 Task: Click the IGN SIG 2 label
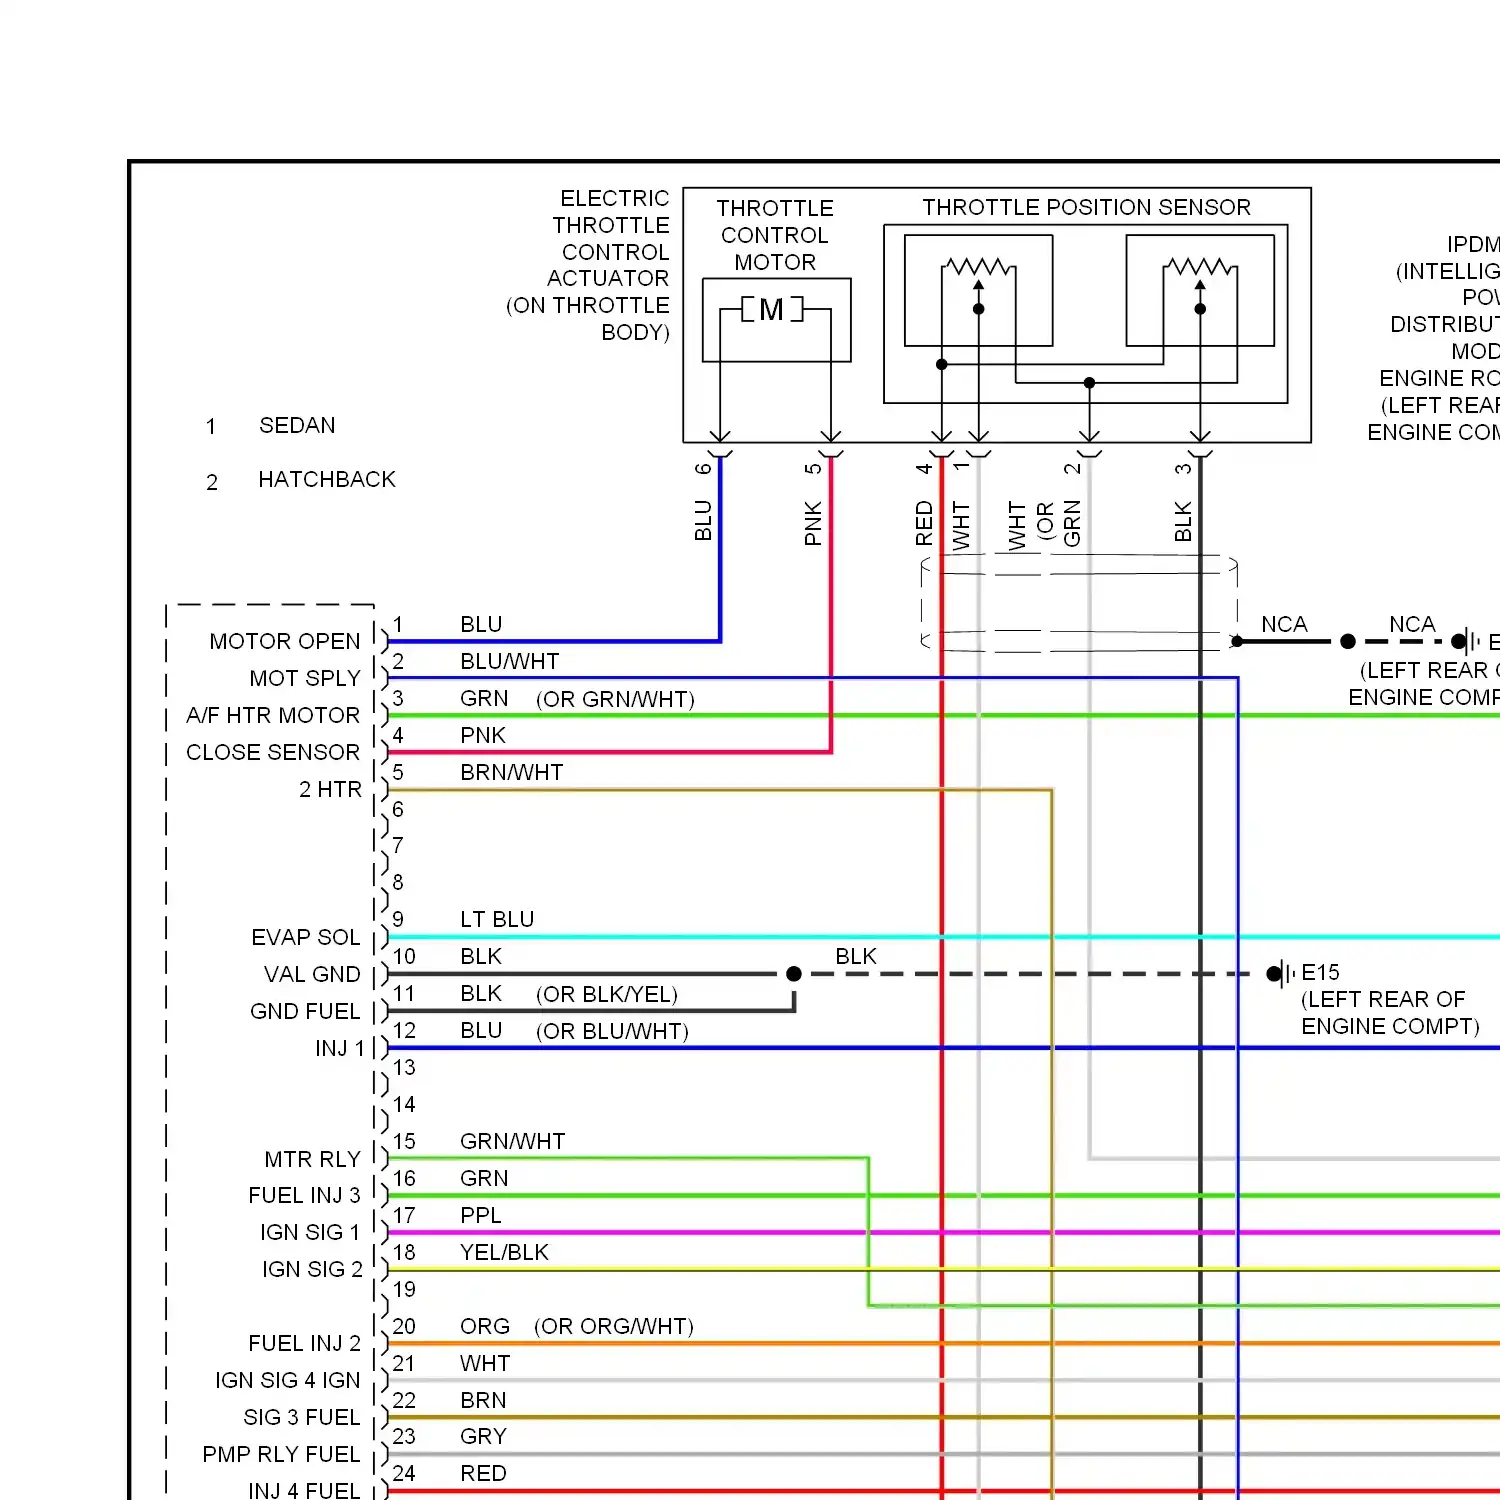312,1269
